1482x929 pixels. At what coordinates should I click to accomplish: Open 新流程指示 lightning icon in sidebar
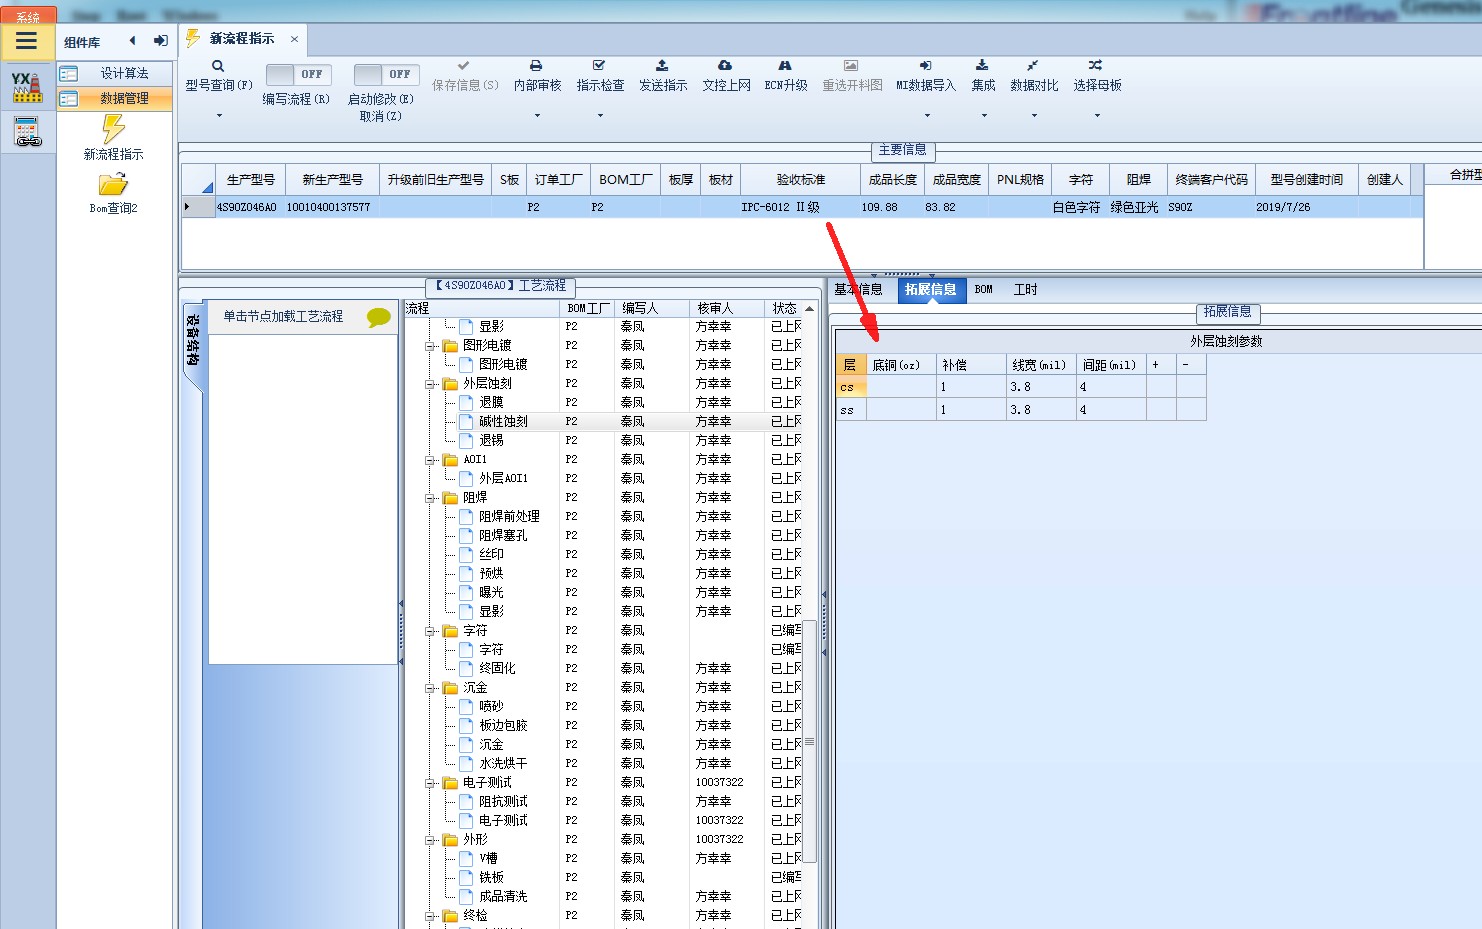coord(113,129)
